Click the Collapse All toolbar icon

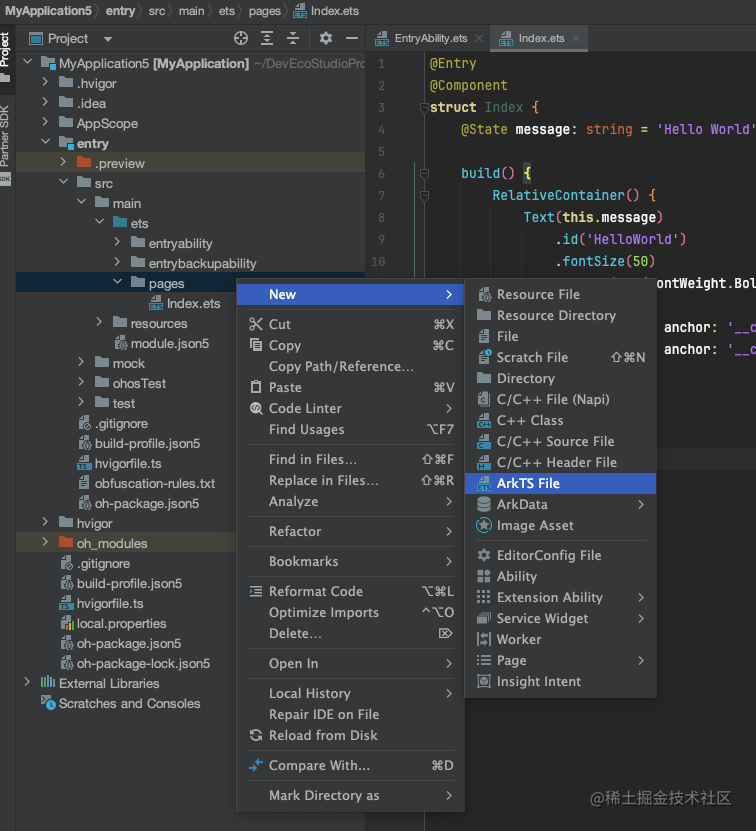[x=293, y=38]
